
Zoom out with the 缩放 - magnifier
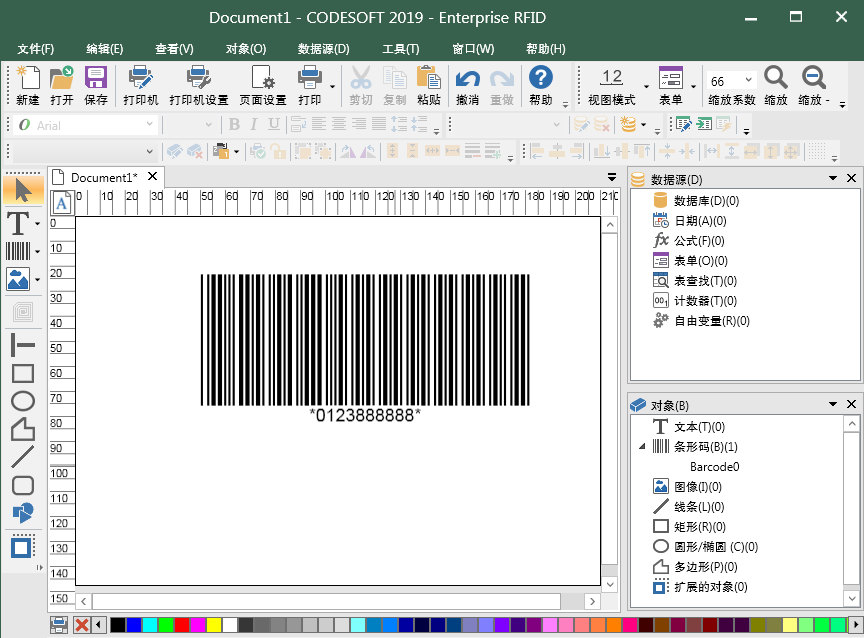[x=813, y=85]
